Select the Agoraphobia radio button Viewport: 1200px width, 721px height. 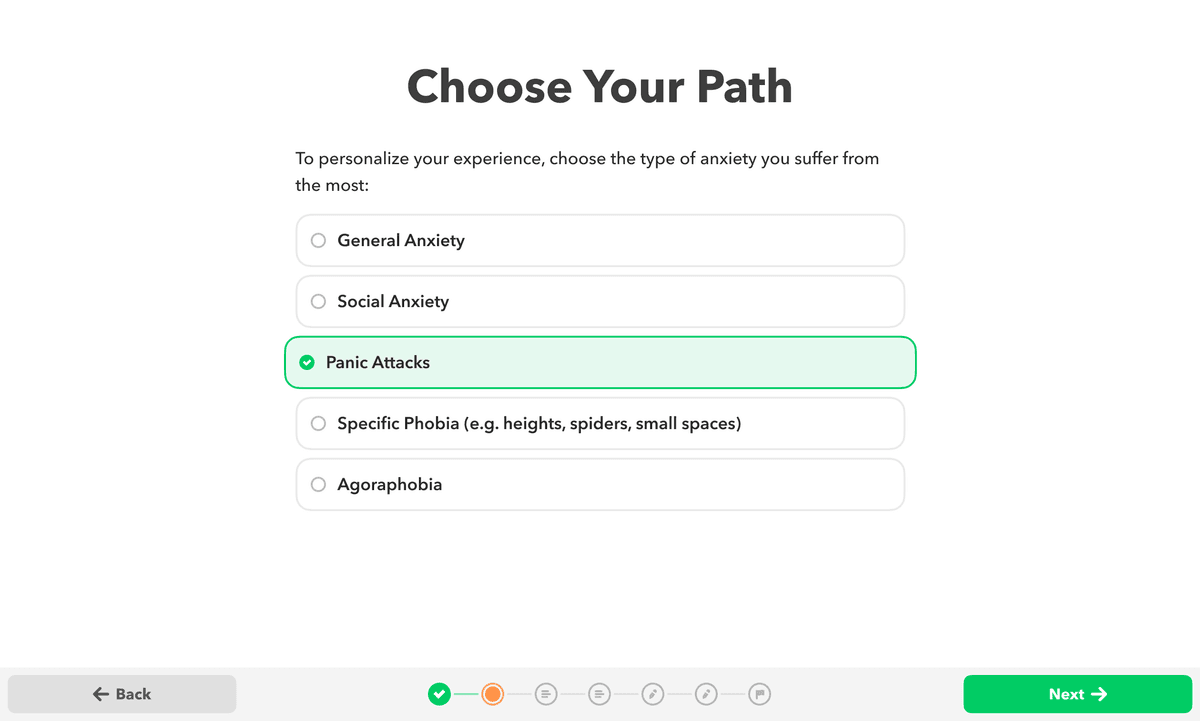coord(318,484)
